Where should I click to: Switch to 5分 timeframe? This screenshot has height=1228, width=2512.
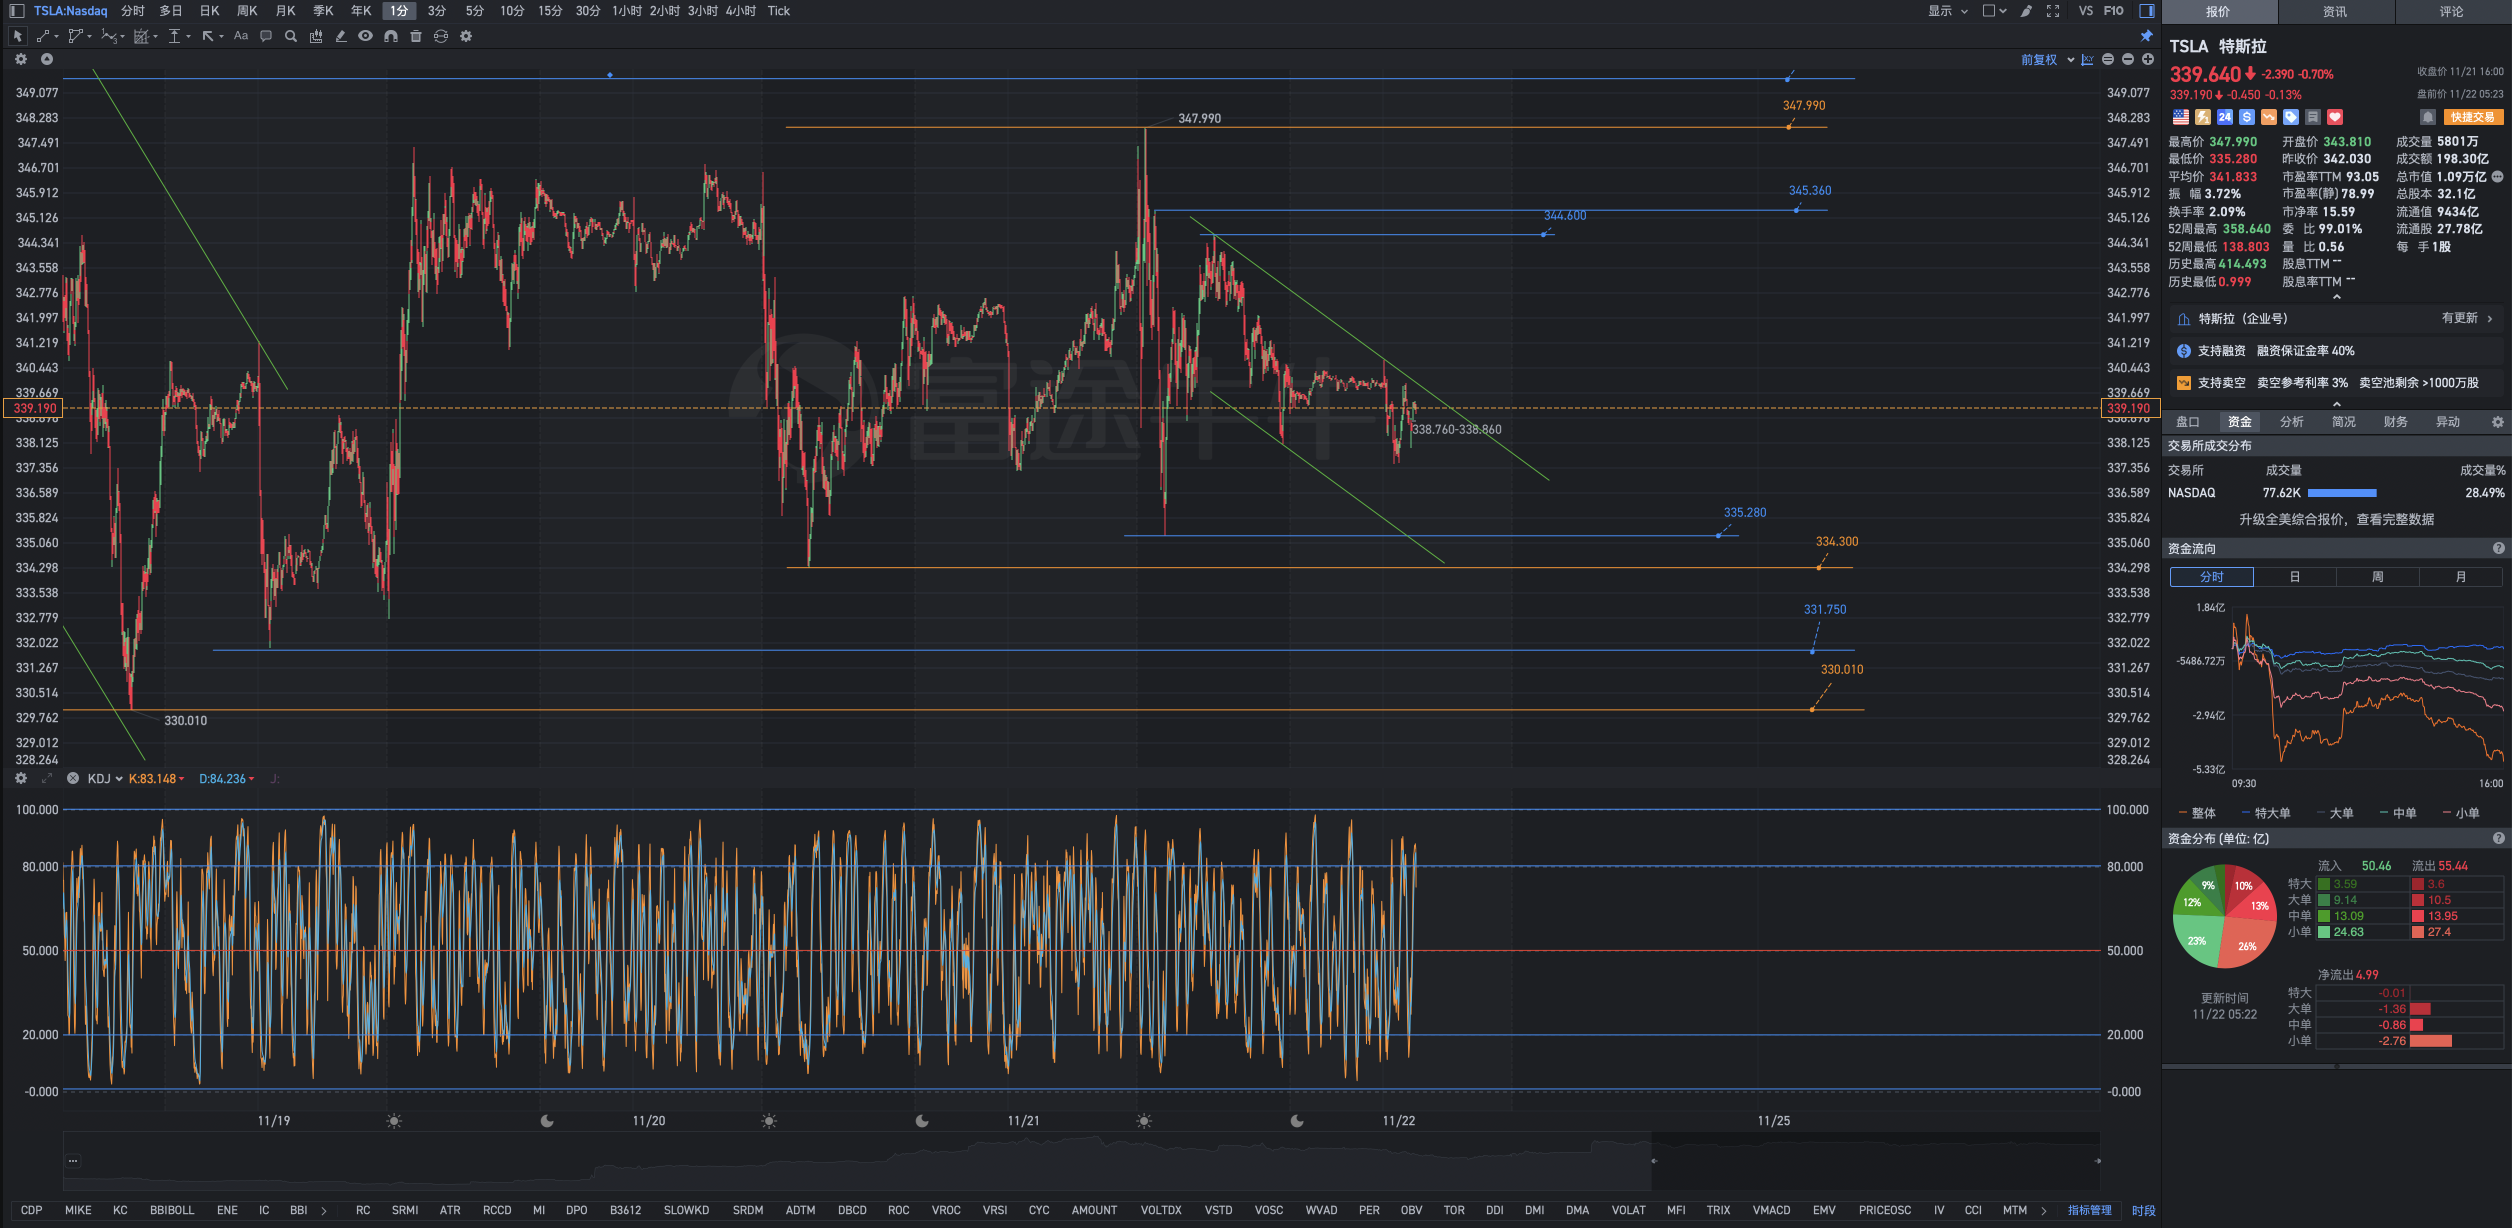coord(474,11)
